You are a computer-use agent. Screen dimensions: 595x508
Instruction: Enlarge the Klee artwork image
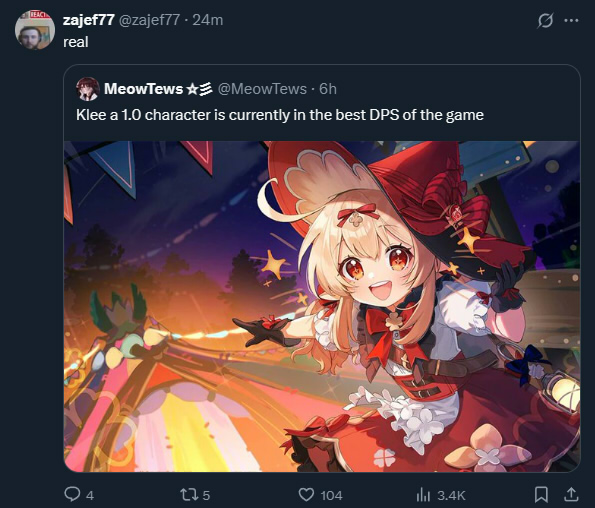[x=322, y=306]
